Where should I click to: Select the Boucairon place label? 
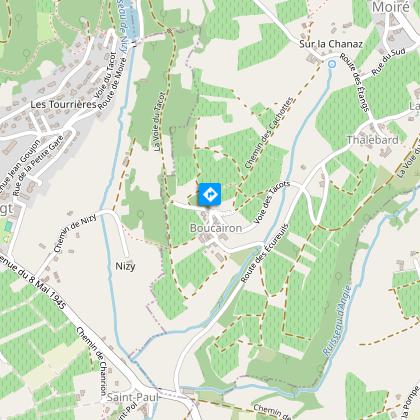coord(216,228)
